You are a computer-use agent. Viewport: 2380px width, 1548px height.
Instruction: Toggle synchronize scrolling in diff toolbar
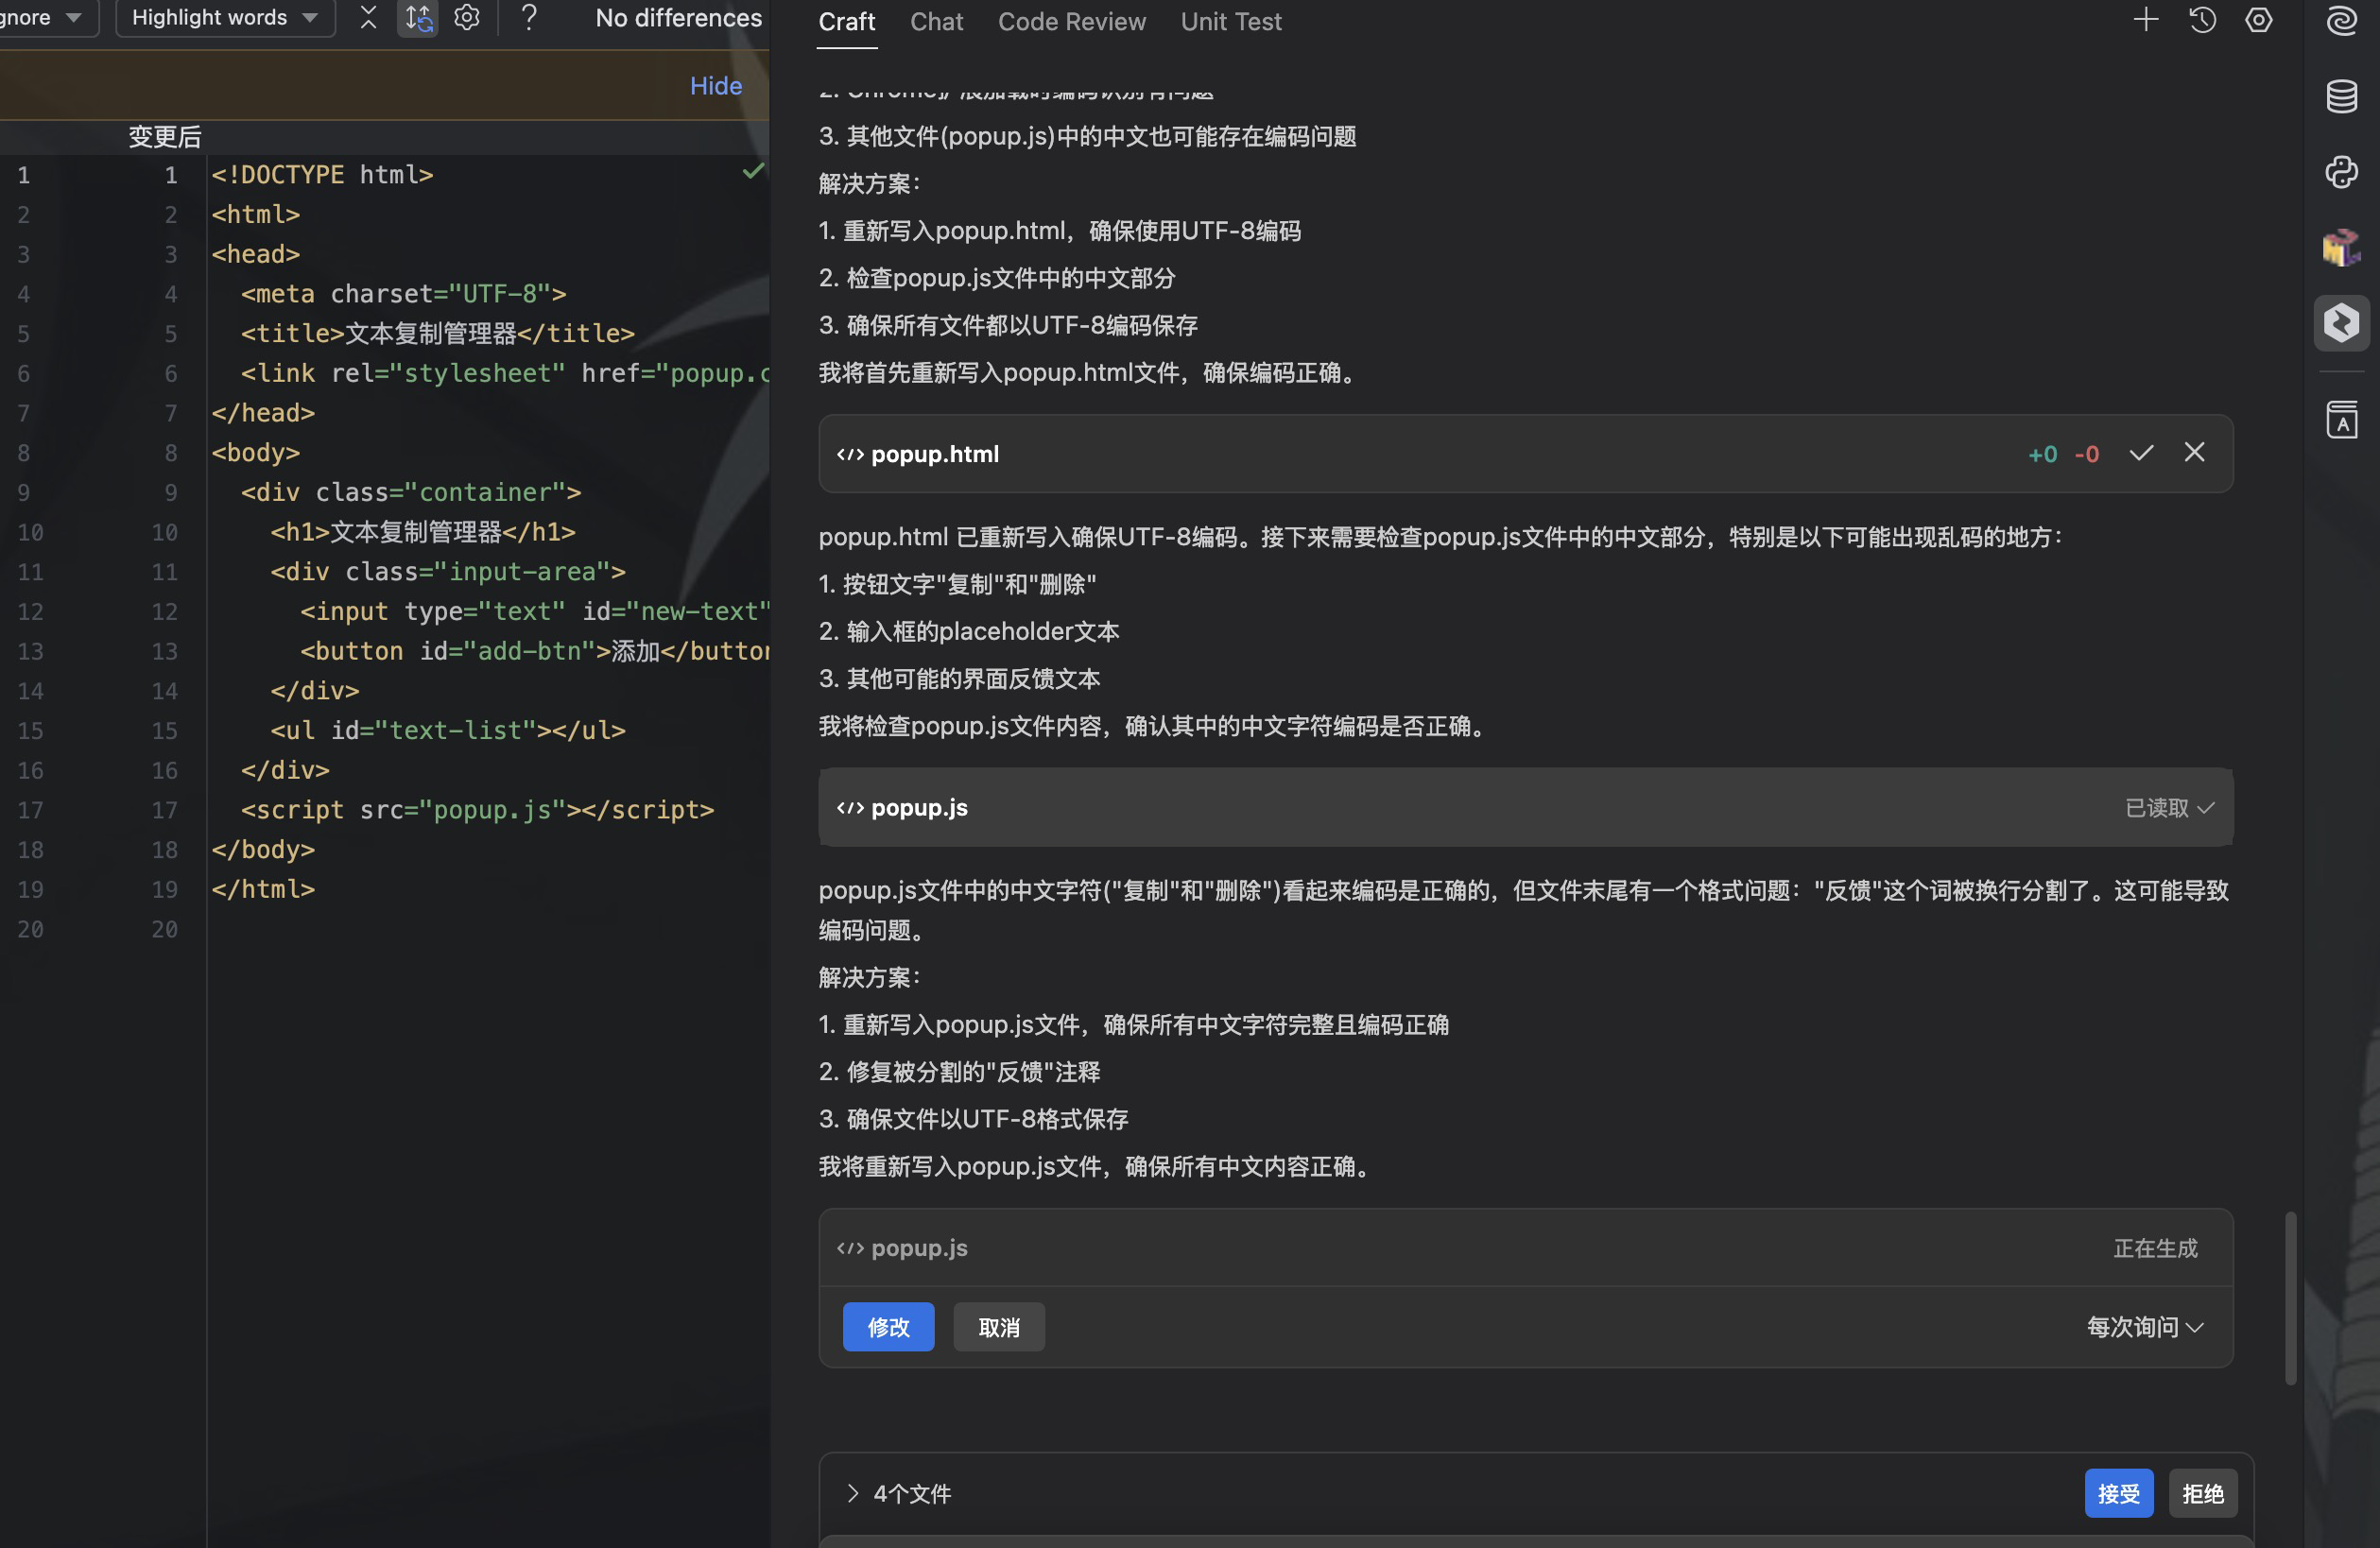tap(418, 18)
